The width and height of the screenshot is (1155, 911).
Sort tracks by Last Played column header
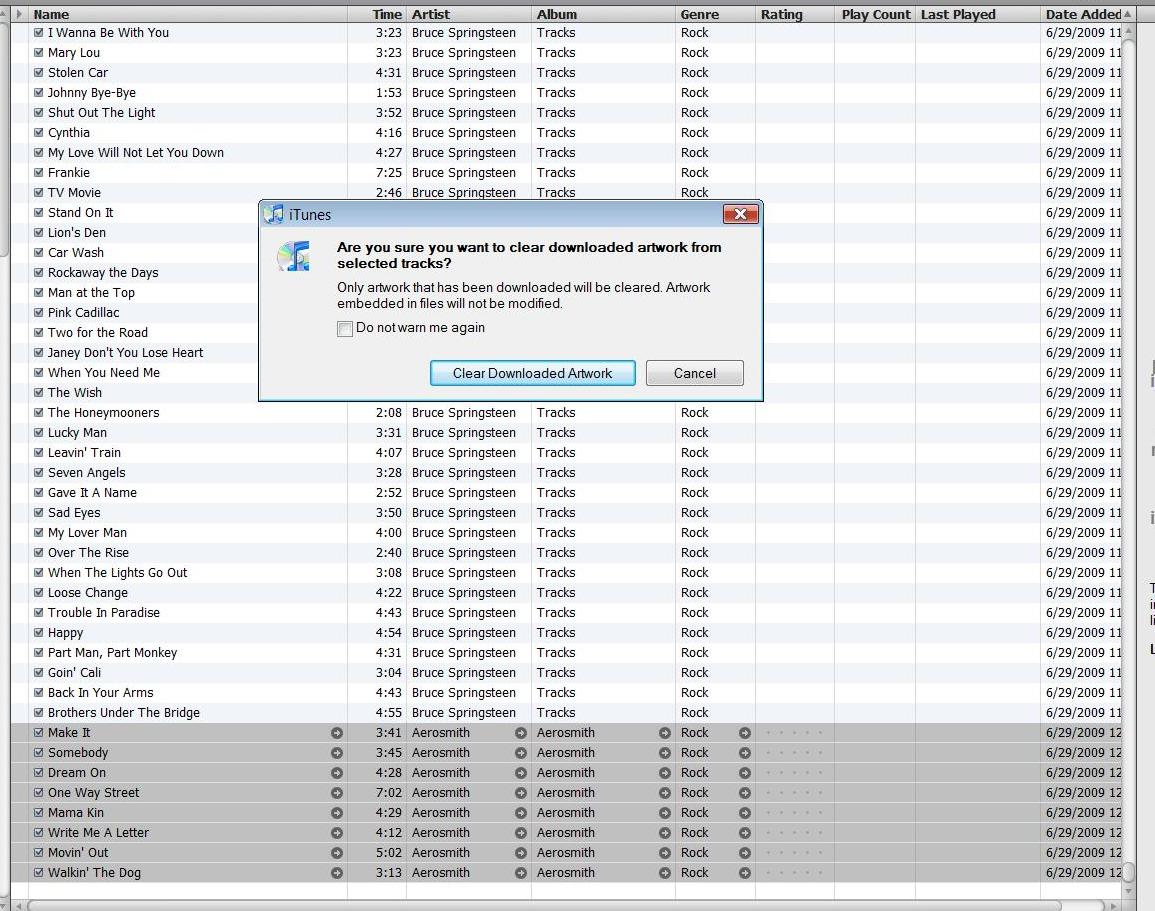(x=978, y=14)
